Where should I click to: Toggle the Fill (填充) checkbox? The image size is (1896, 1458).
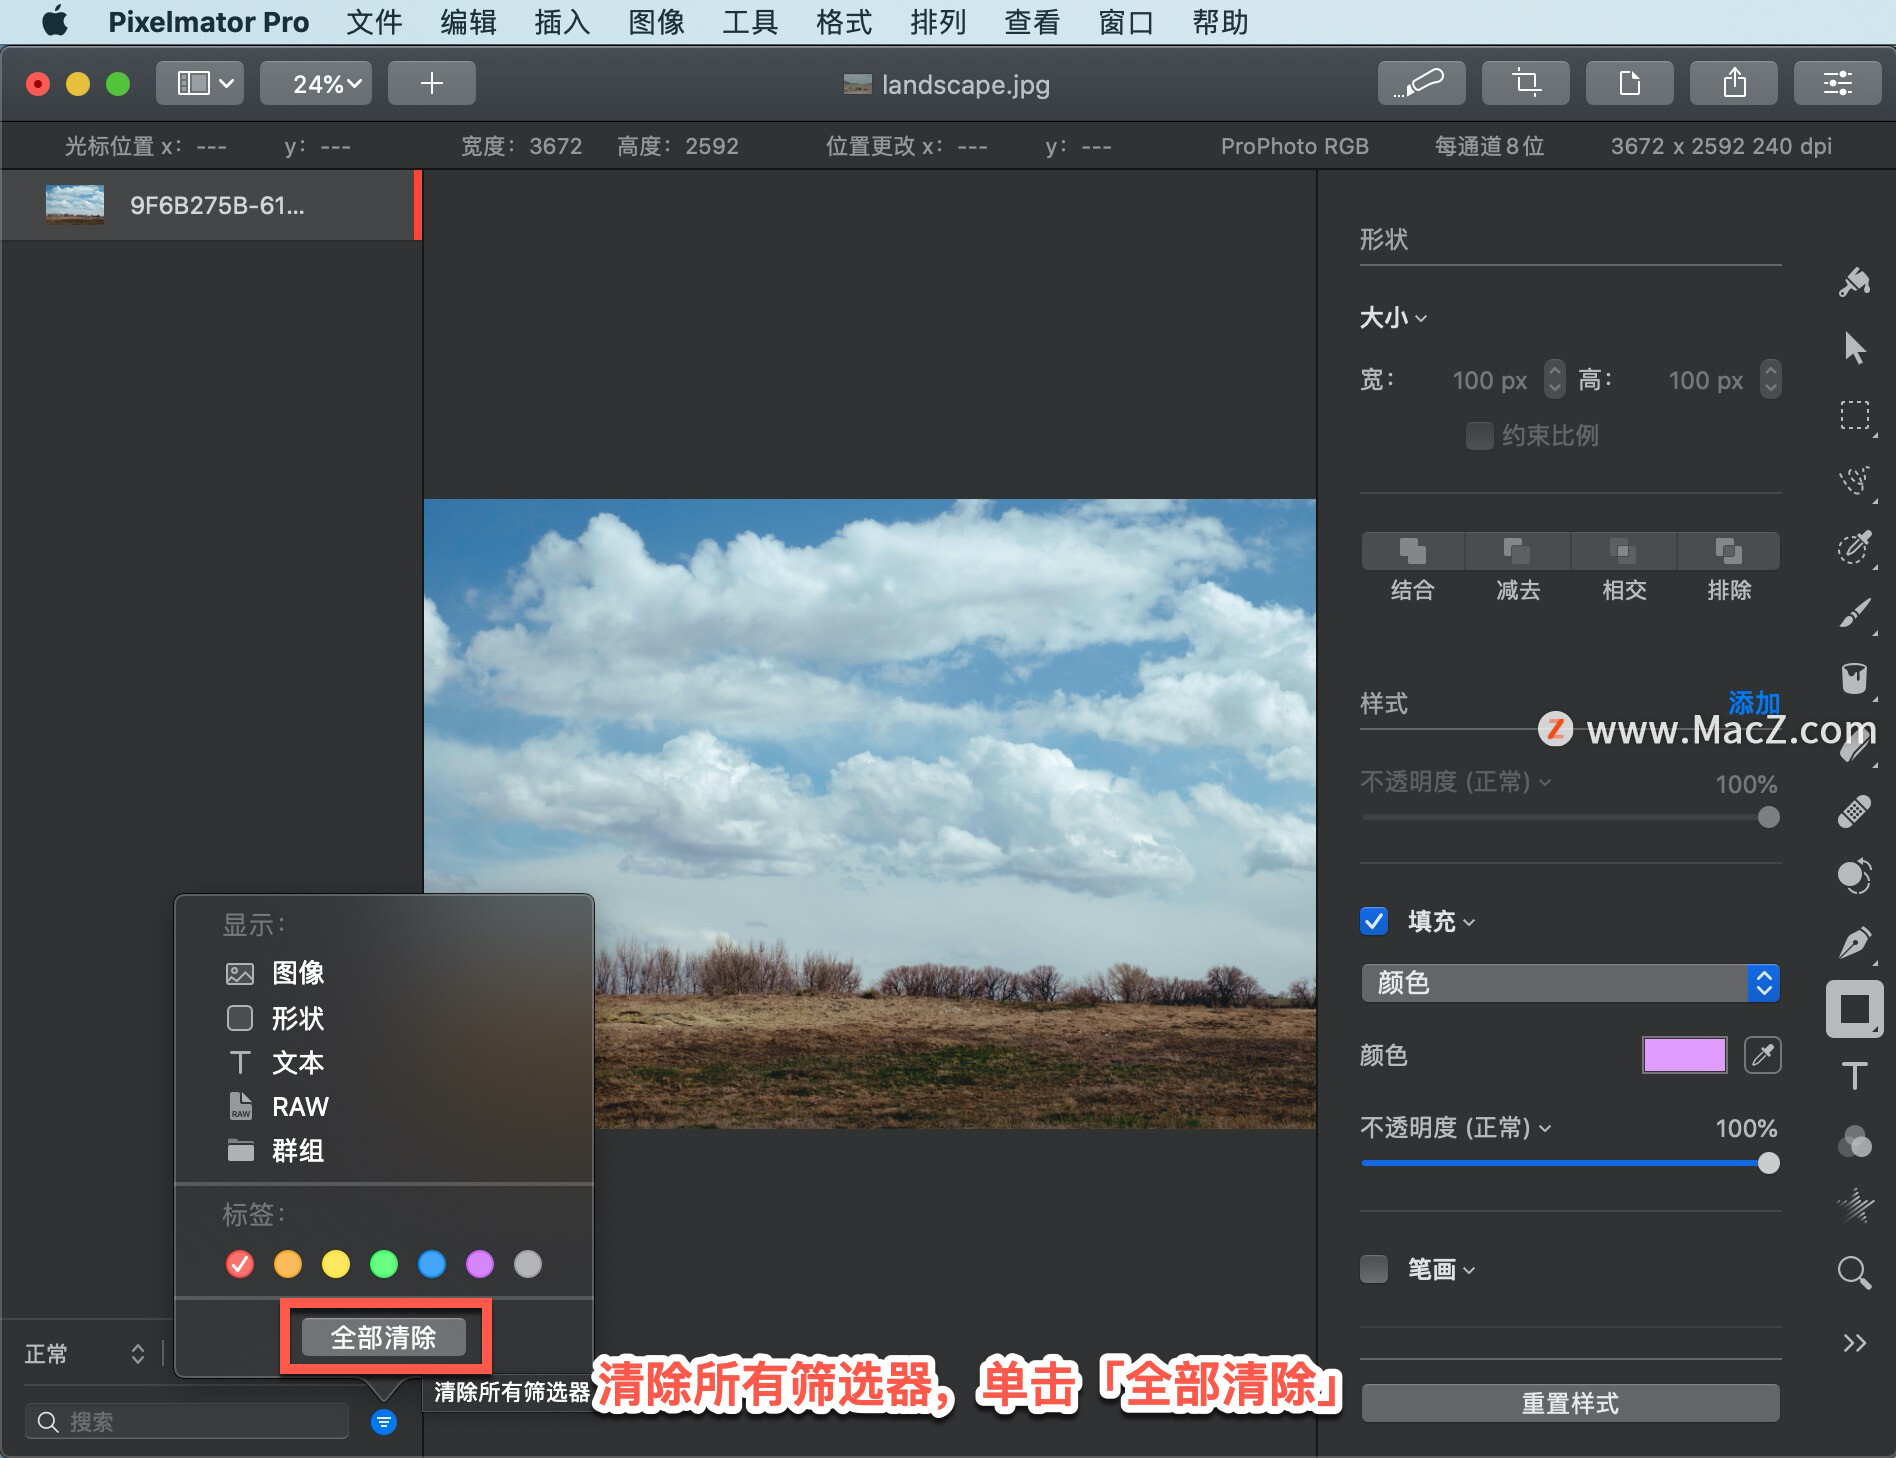(x=1374, y=921)
